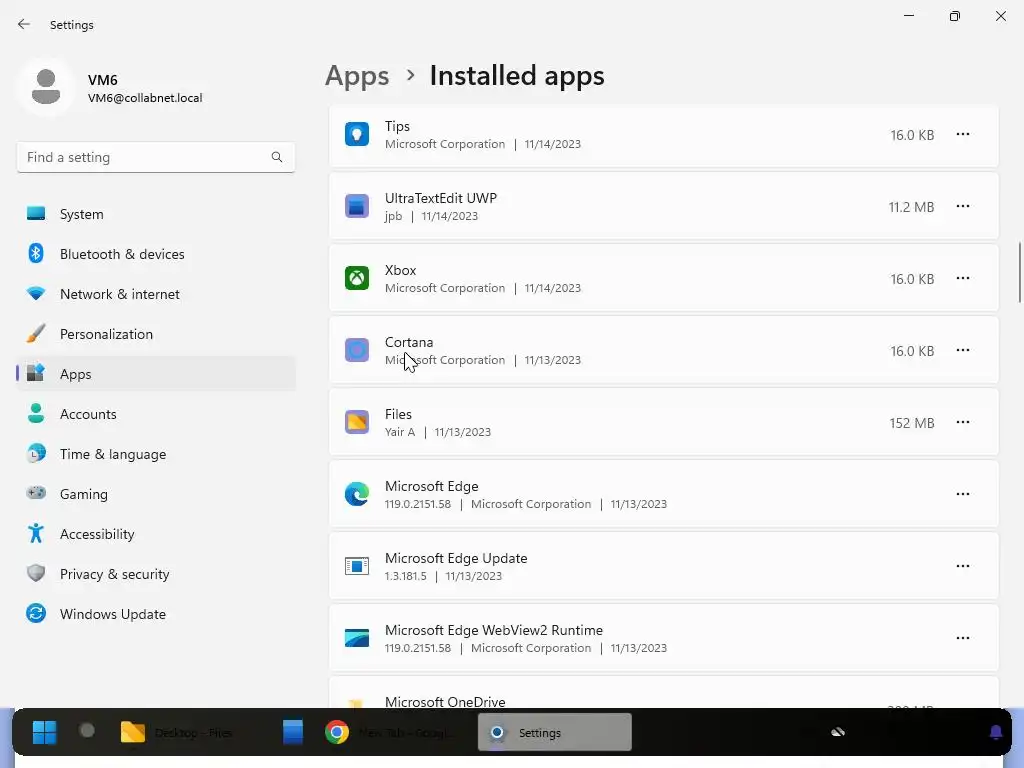
Task: Click the blue app icon in taskbar
Action: [x=293, y=732]
